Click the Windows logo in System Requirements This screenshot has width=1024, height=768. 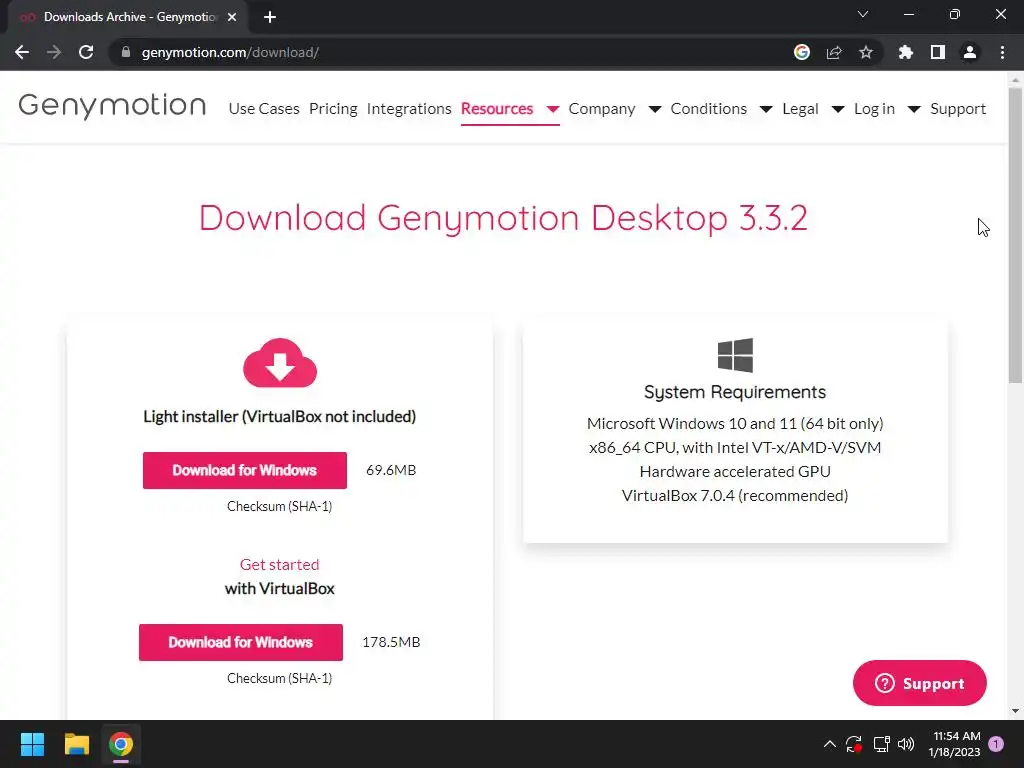pos(735,355)
